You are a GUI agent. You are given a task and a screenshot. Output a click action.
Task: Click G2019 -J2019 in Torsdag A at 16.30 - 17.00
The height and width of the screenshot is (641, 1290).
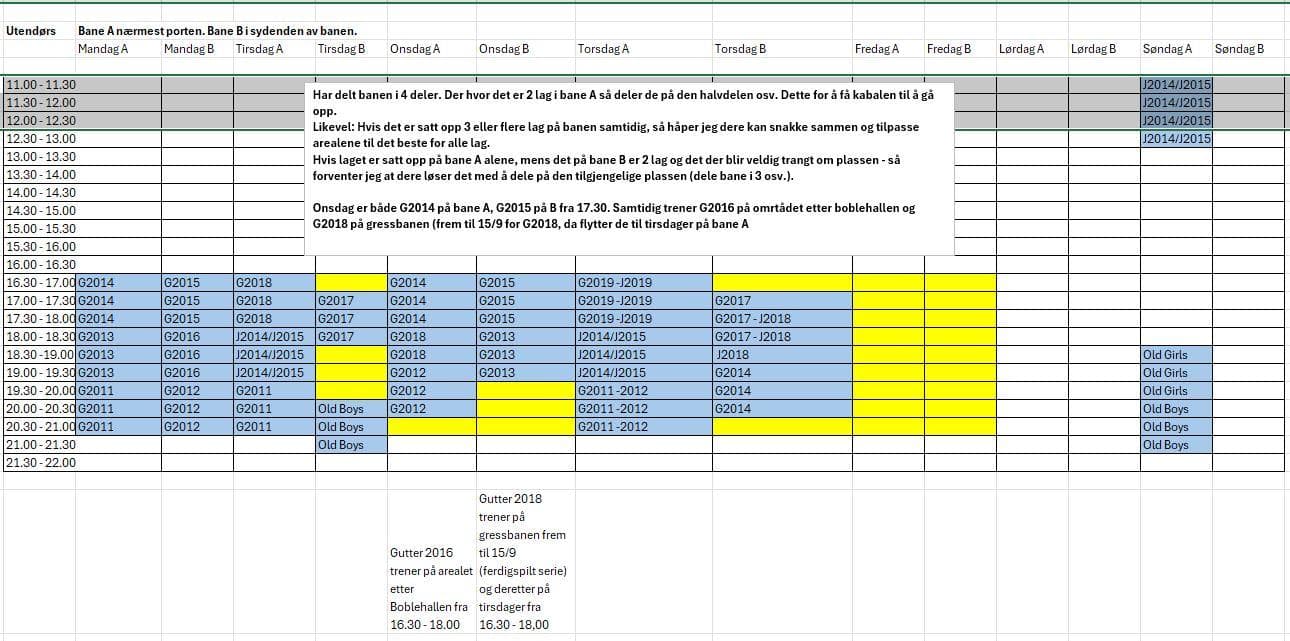[x=644, y=283]
